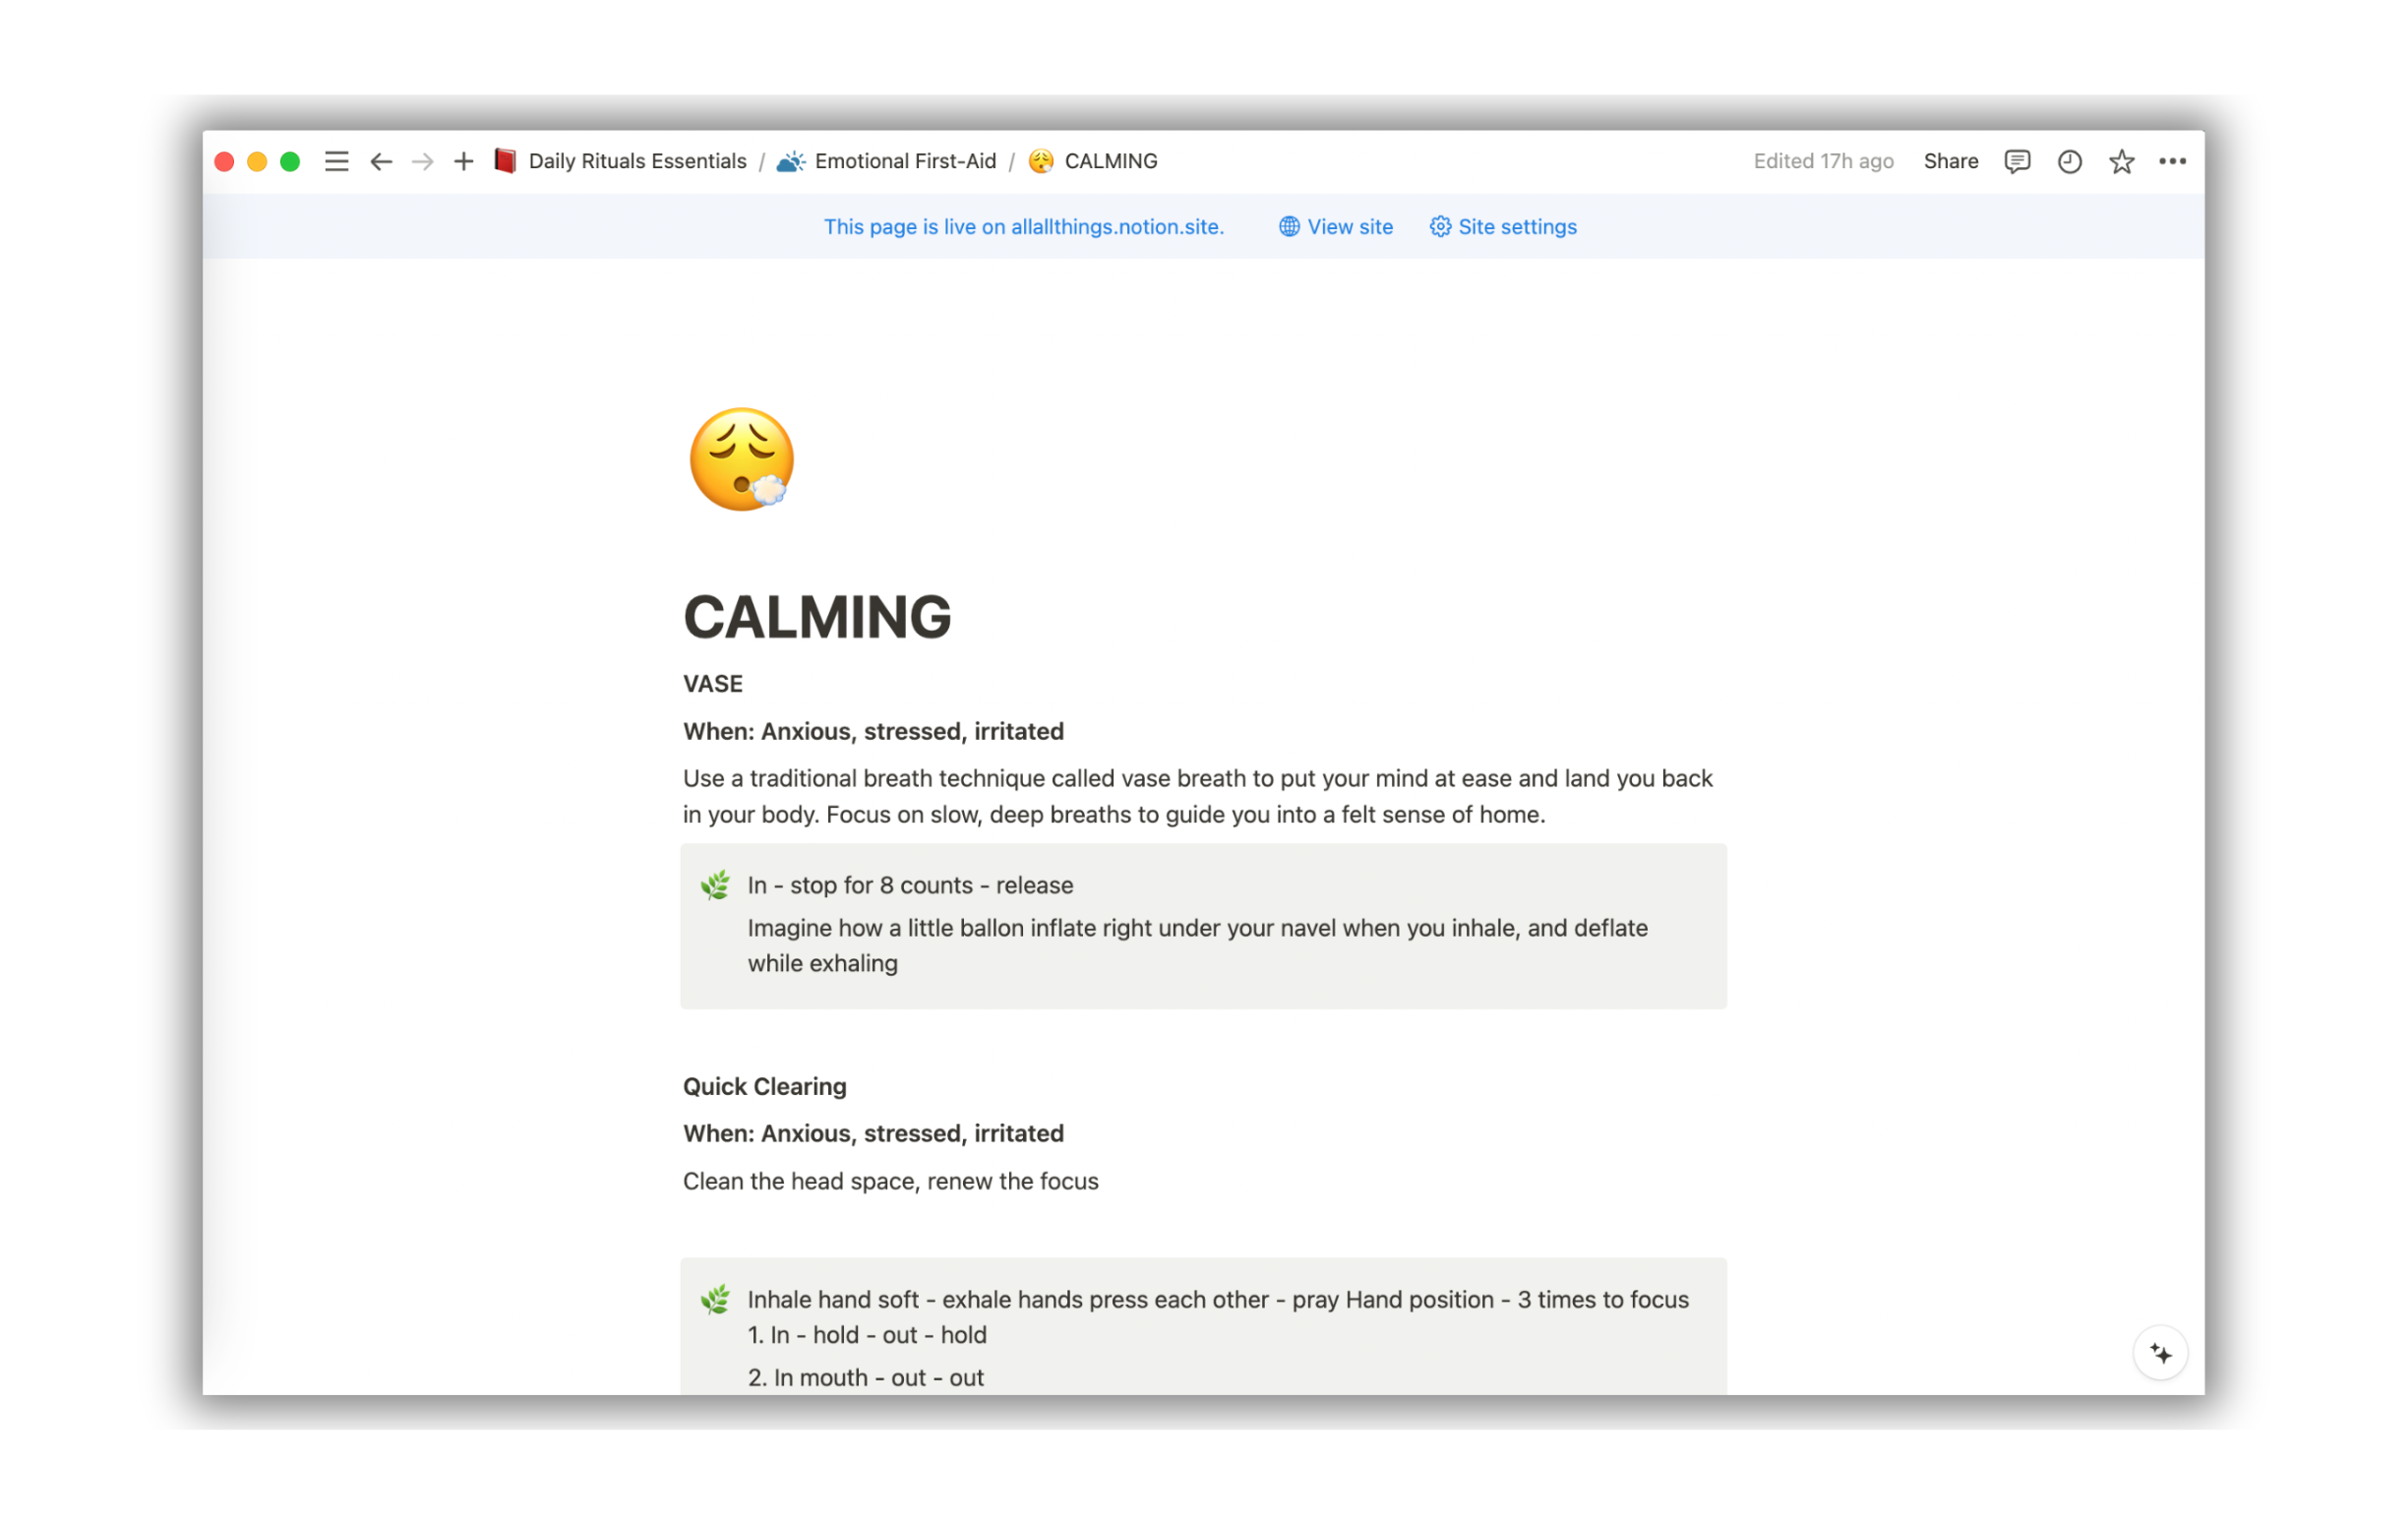Open Daily Rituals Essentials breadcrumb
This screenshot has width=2408, height=1525.
tap(636, 161)
